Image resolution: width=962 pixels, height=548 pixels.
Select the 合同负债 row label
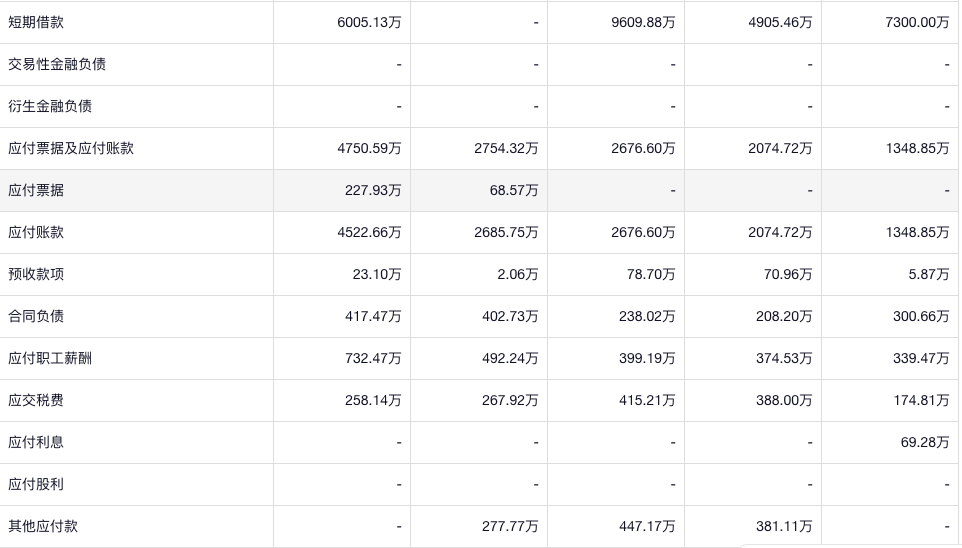click(x=36, y=316)
